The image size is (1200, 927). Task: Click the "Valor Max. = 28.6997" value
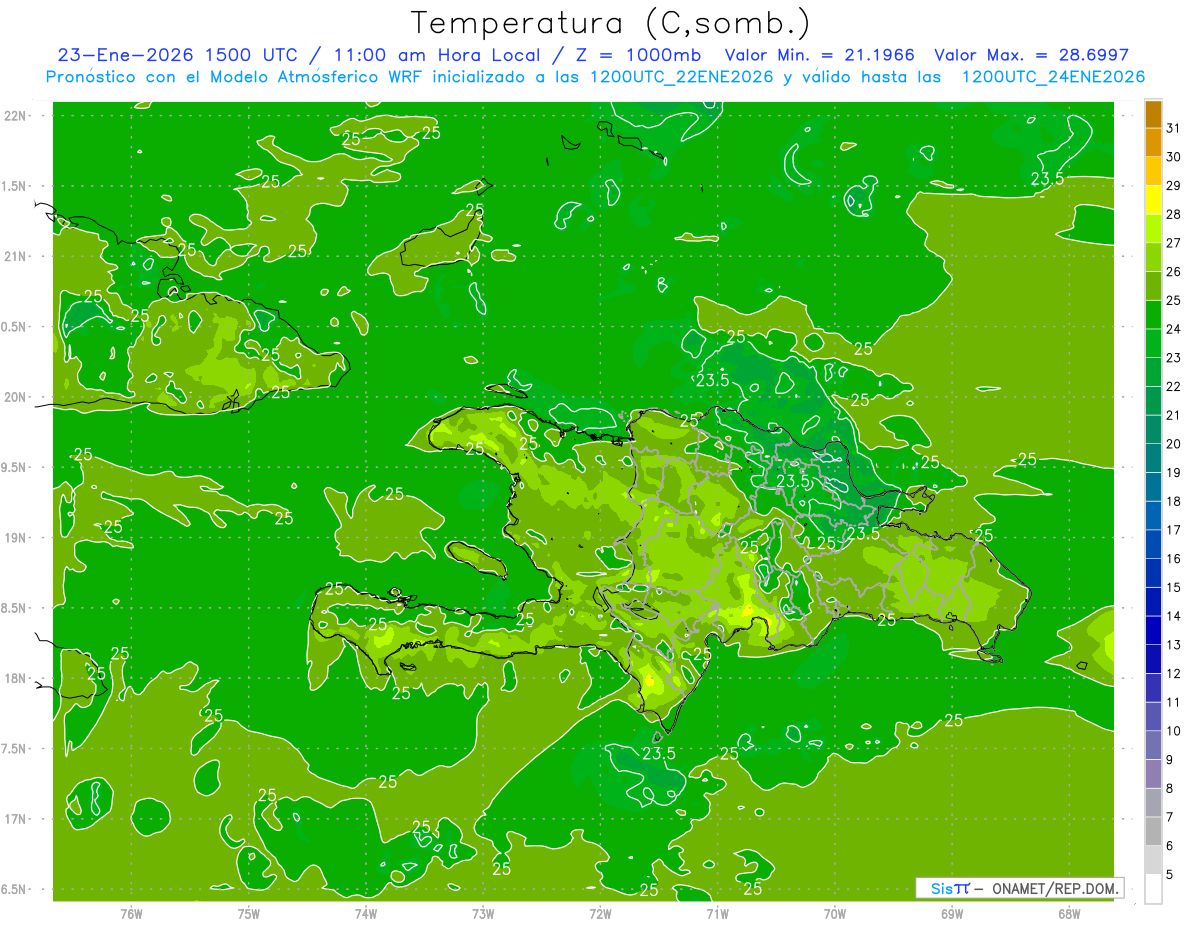point(1031,55)
